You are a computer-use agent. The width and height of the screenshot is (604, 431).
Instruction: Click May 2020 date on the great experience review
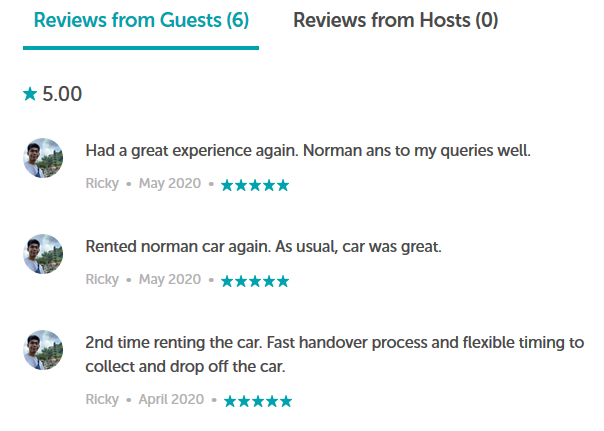click(170, 184)
